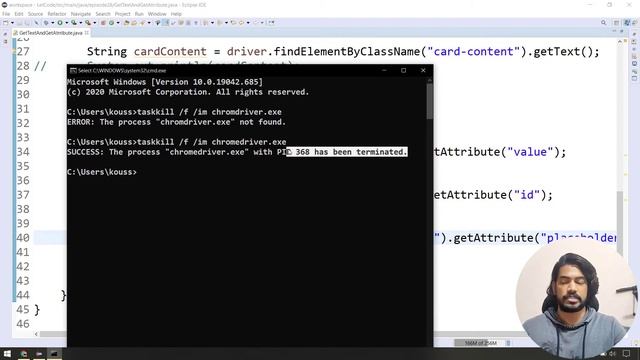Click the Chrome taskbar icon

tap(24, 353)
